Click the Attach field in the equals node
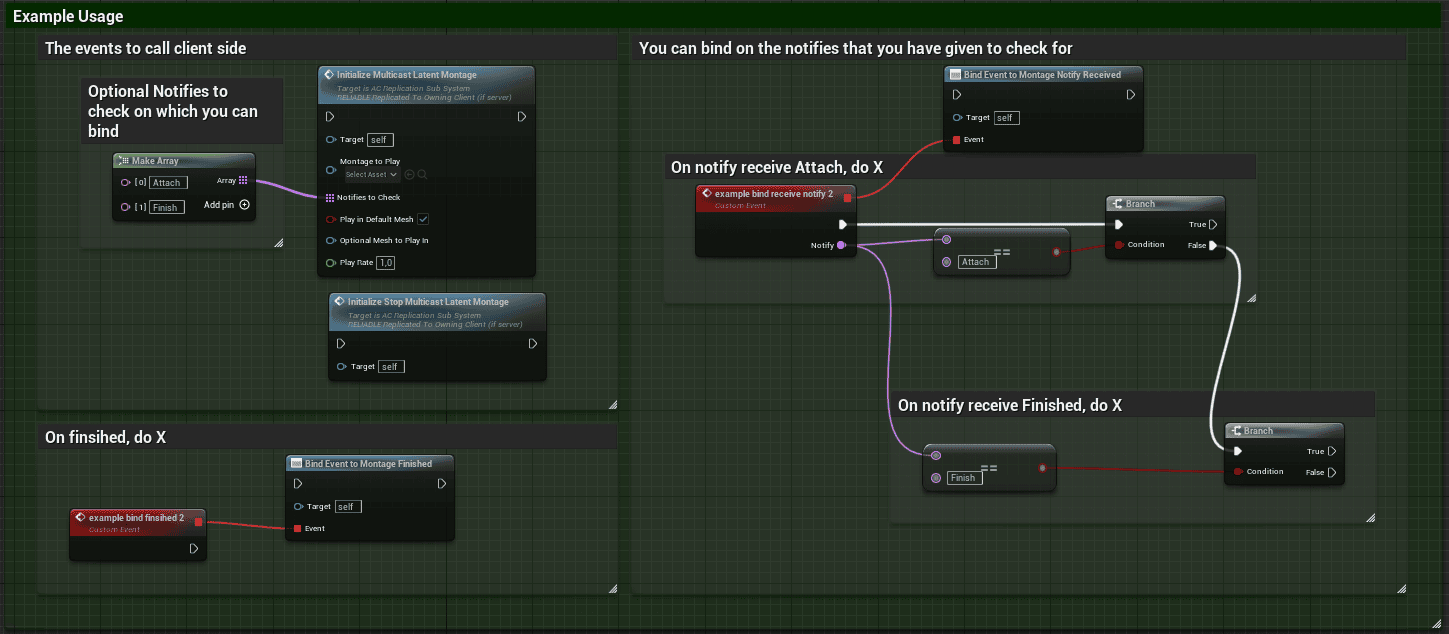Screen dimensions: 1449x634 coord(975,262)
